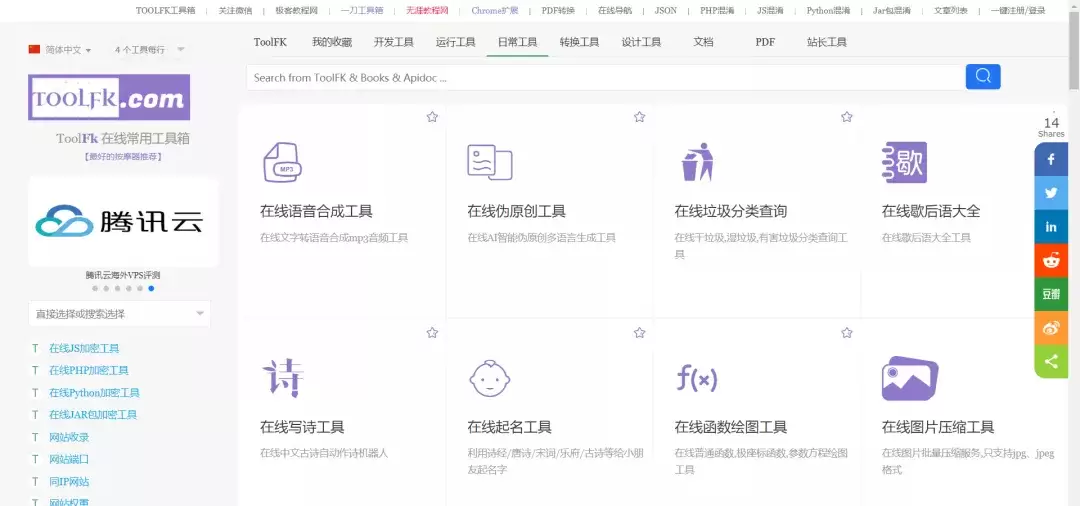Click the China flag language icon
The height and width of the screenshot is (506, 1080).
pyautogui.click(x=34, y=50)
